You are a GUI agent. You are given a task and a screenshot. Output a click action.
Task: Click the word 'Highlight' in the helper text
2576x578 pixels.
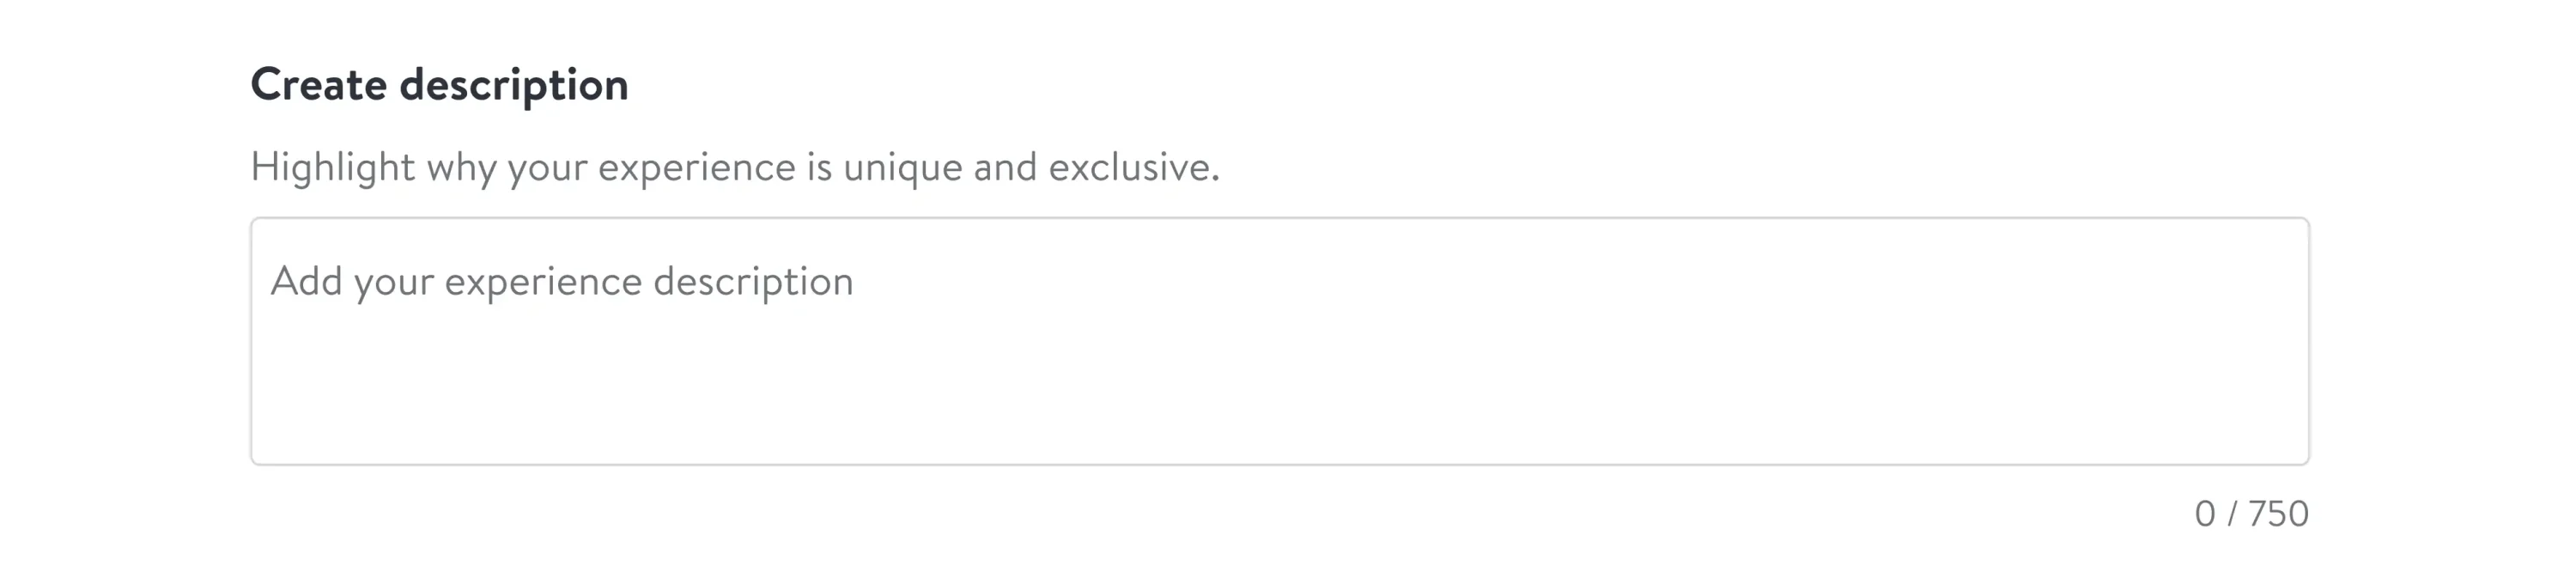(x=332, y=167)
